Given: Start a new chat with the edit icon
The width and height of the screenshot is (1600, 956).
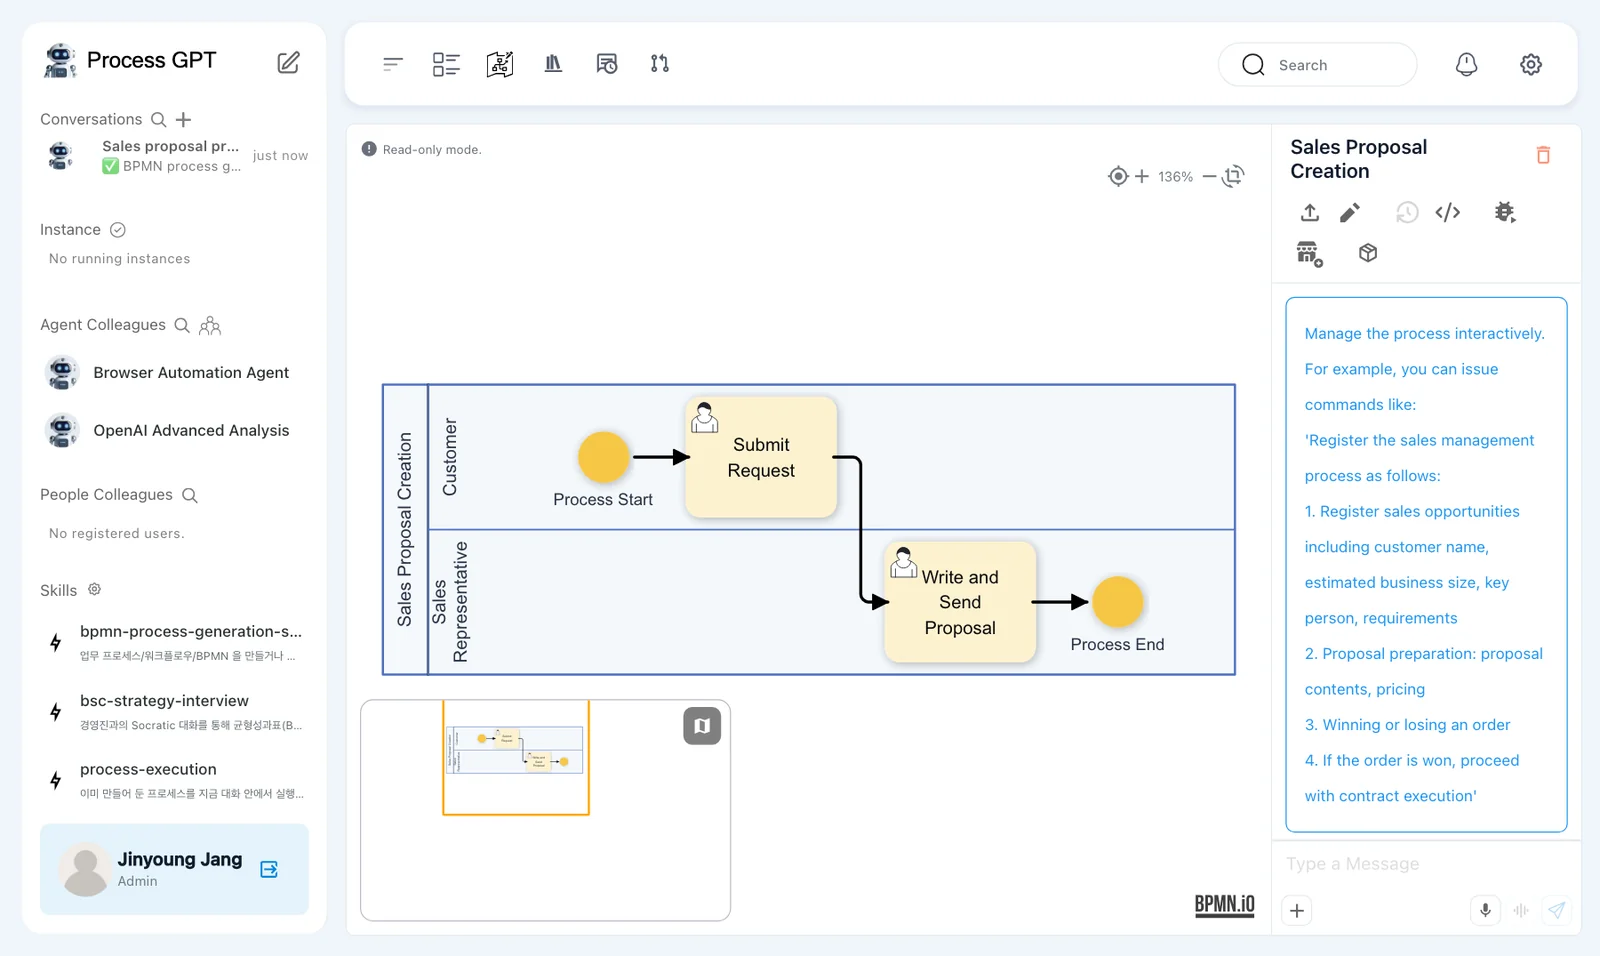Looking at the screenshot, I should coord(288,62).
